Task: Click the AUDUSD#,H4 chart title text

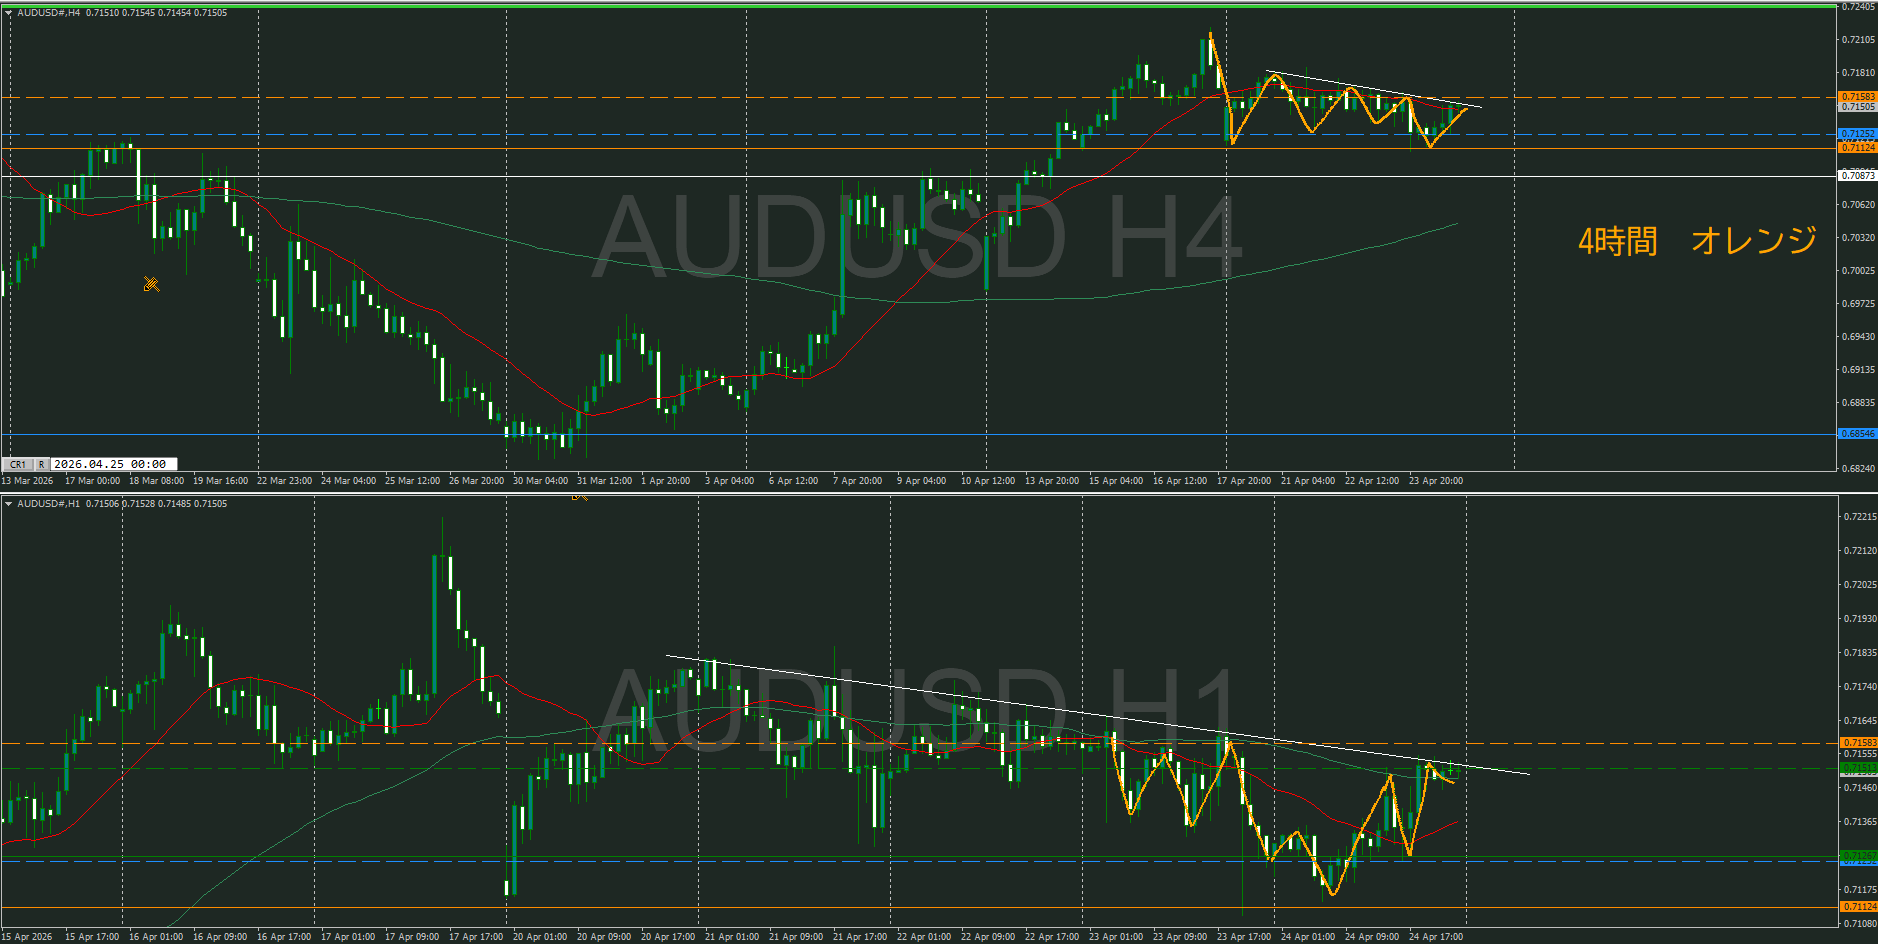Action: pos(49,13)
